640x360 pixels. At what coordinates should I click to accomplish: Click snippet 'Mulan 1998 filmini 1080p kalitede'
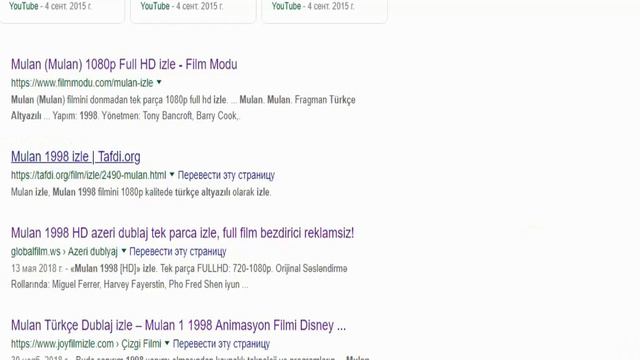pyautogui.click(x=141, y=192)
